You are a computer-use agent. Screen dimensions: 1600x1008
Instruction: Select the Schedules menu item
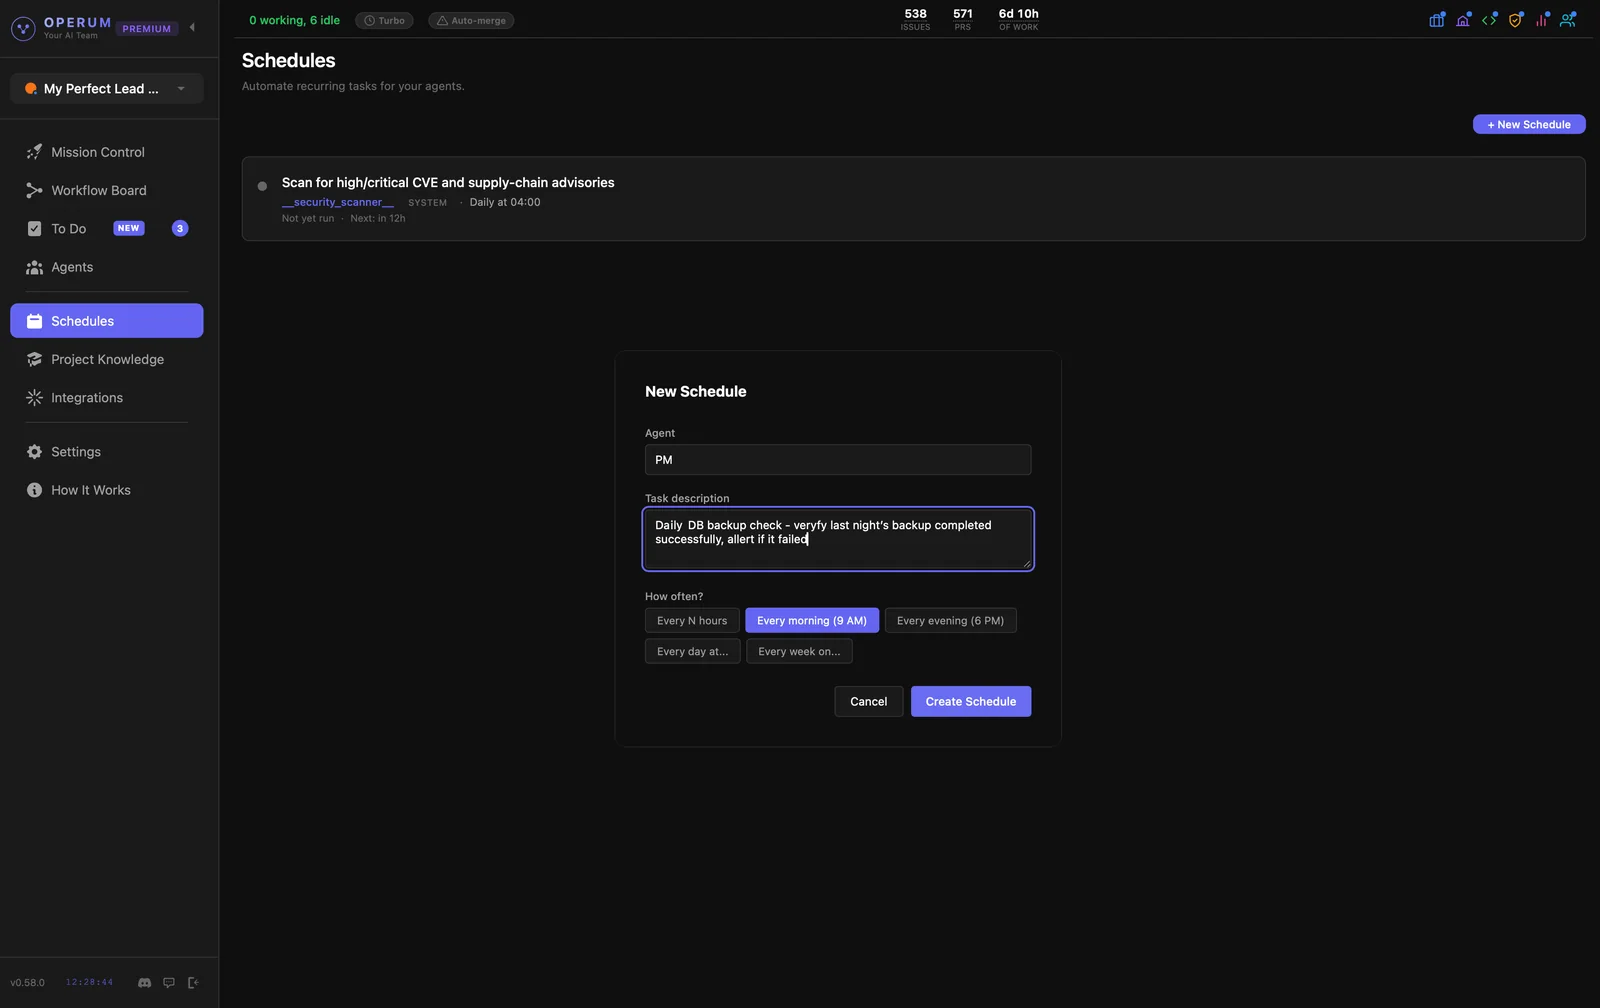[x=106, y=321]
